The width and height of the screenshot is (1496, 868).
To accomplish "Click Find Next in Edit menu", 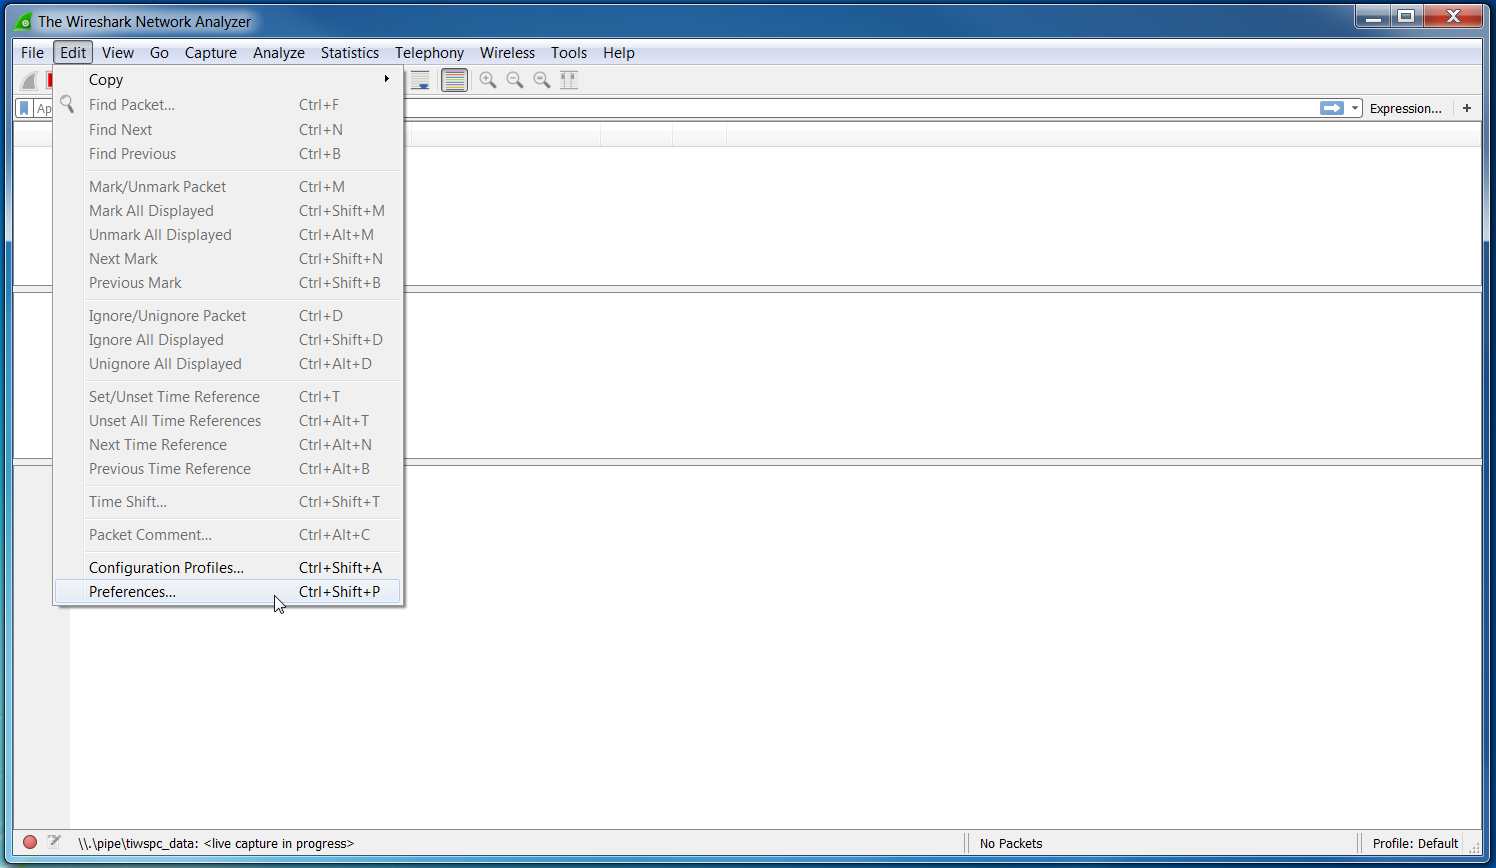I will click(x=229, y=130).
